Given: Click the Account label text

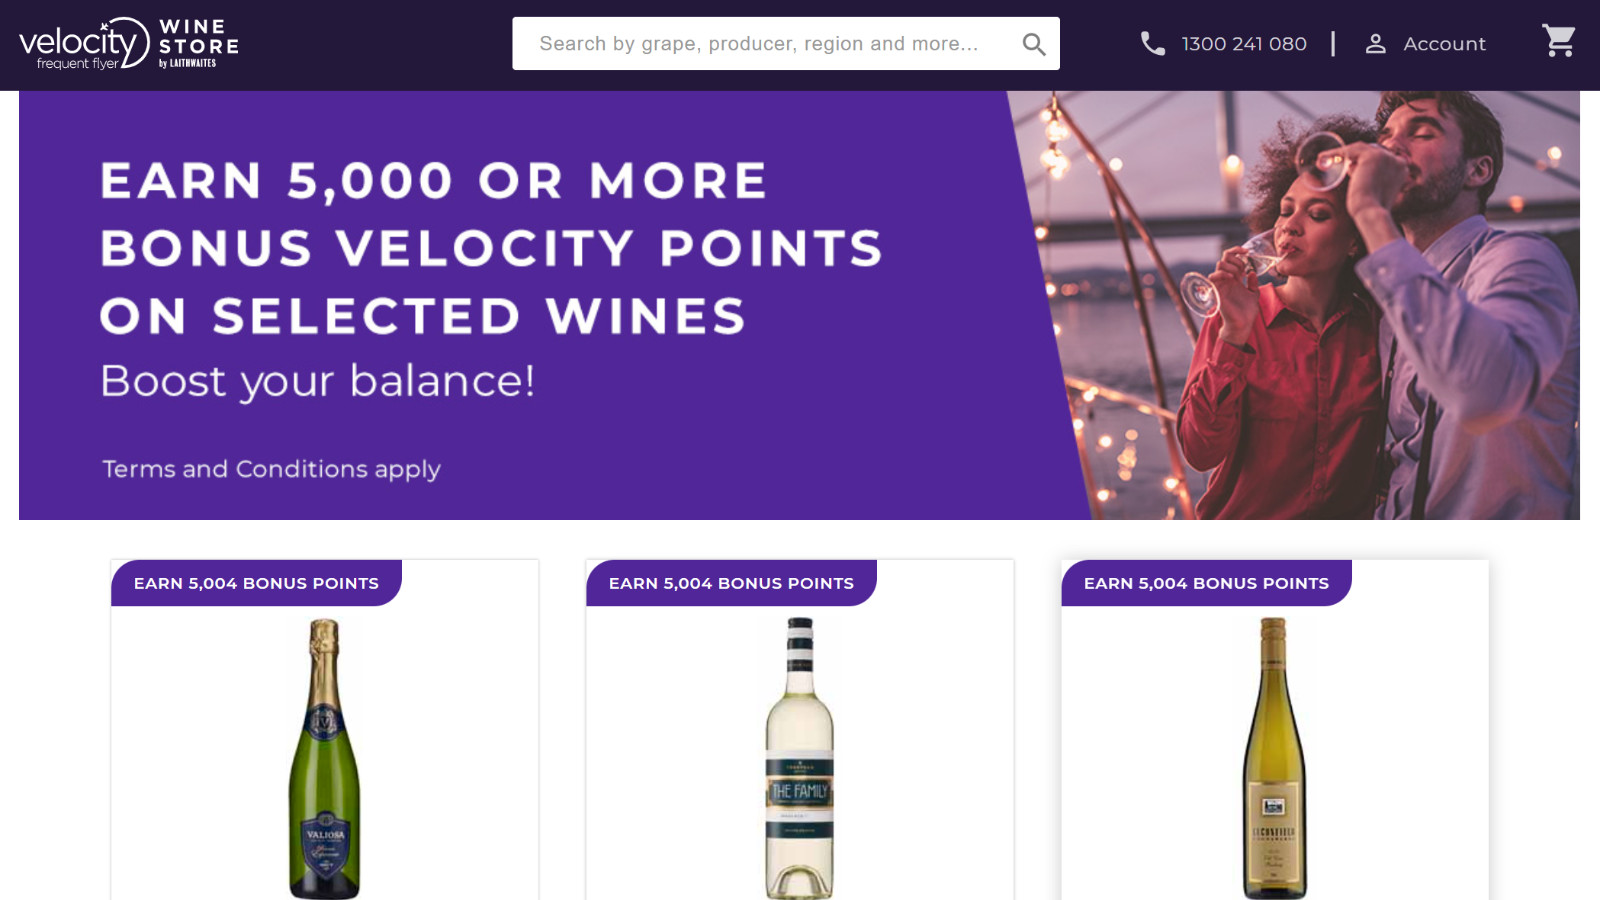Looking at the screenshot, I should (x=1444, y=43).
